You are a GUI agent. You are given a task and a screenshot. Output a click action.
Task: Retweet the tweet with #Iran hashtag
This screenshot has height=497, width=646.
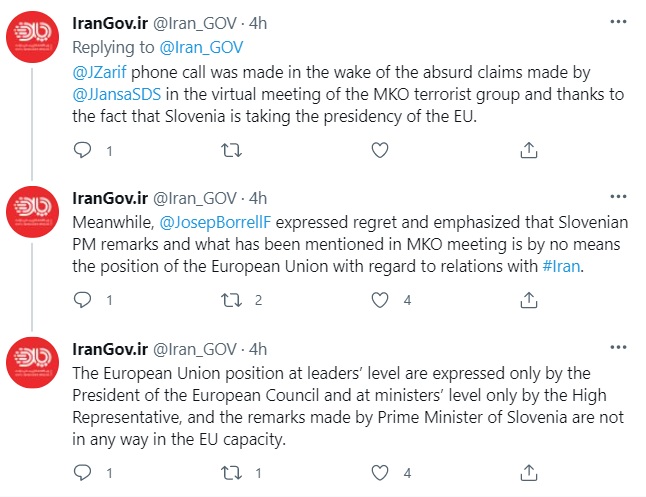[x=230, y=299]
